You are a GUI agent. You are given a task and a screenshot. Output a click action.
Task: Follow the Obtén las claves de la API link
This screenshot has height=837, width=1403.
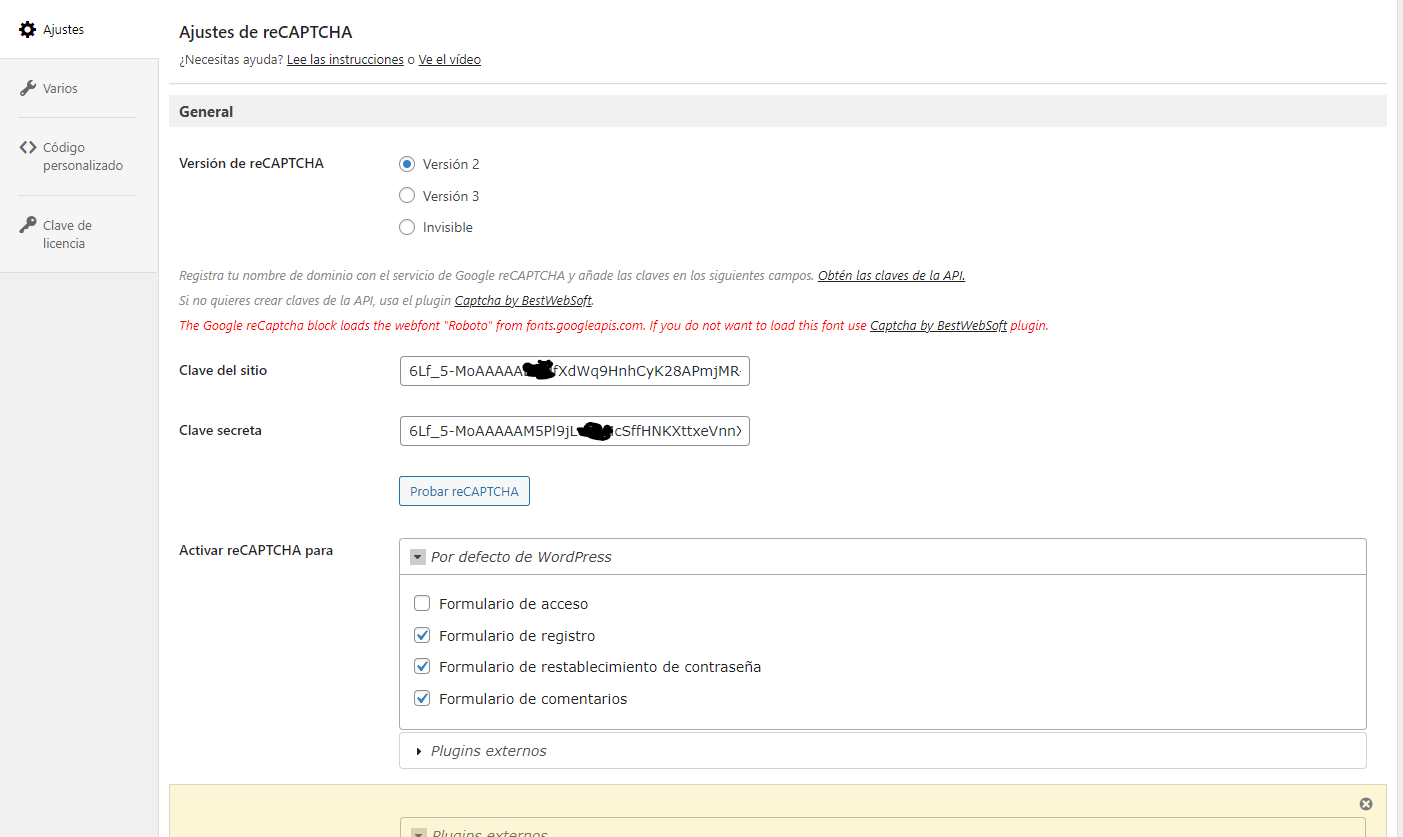891,276
